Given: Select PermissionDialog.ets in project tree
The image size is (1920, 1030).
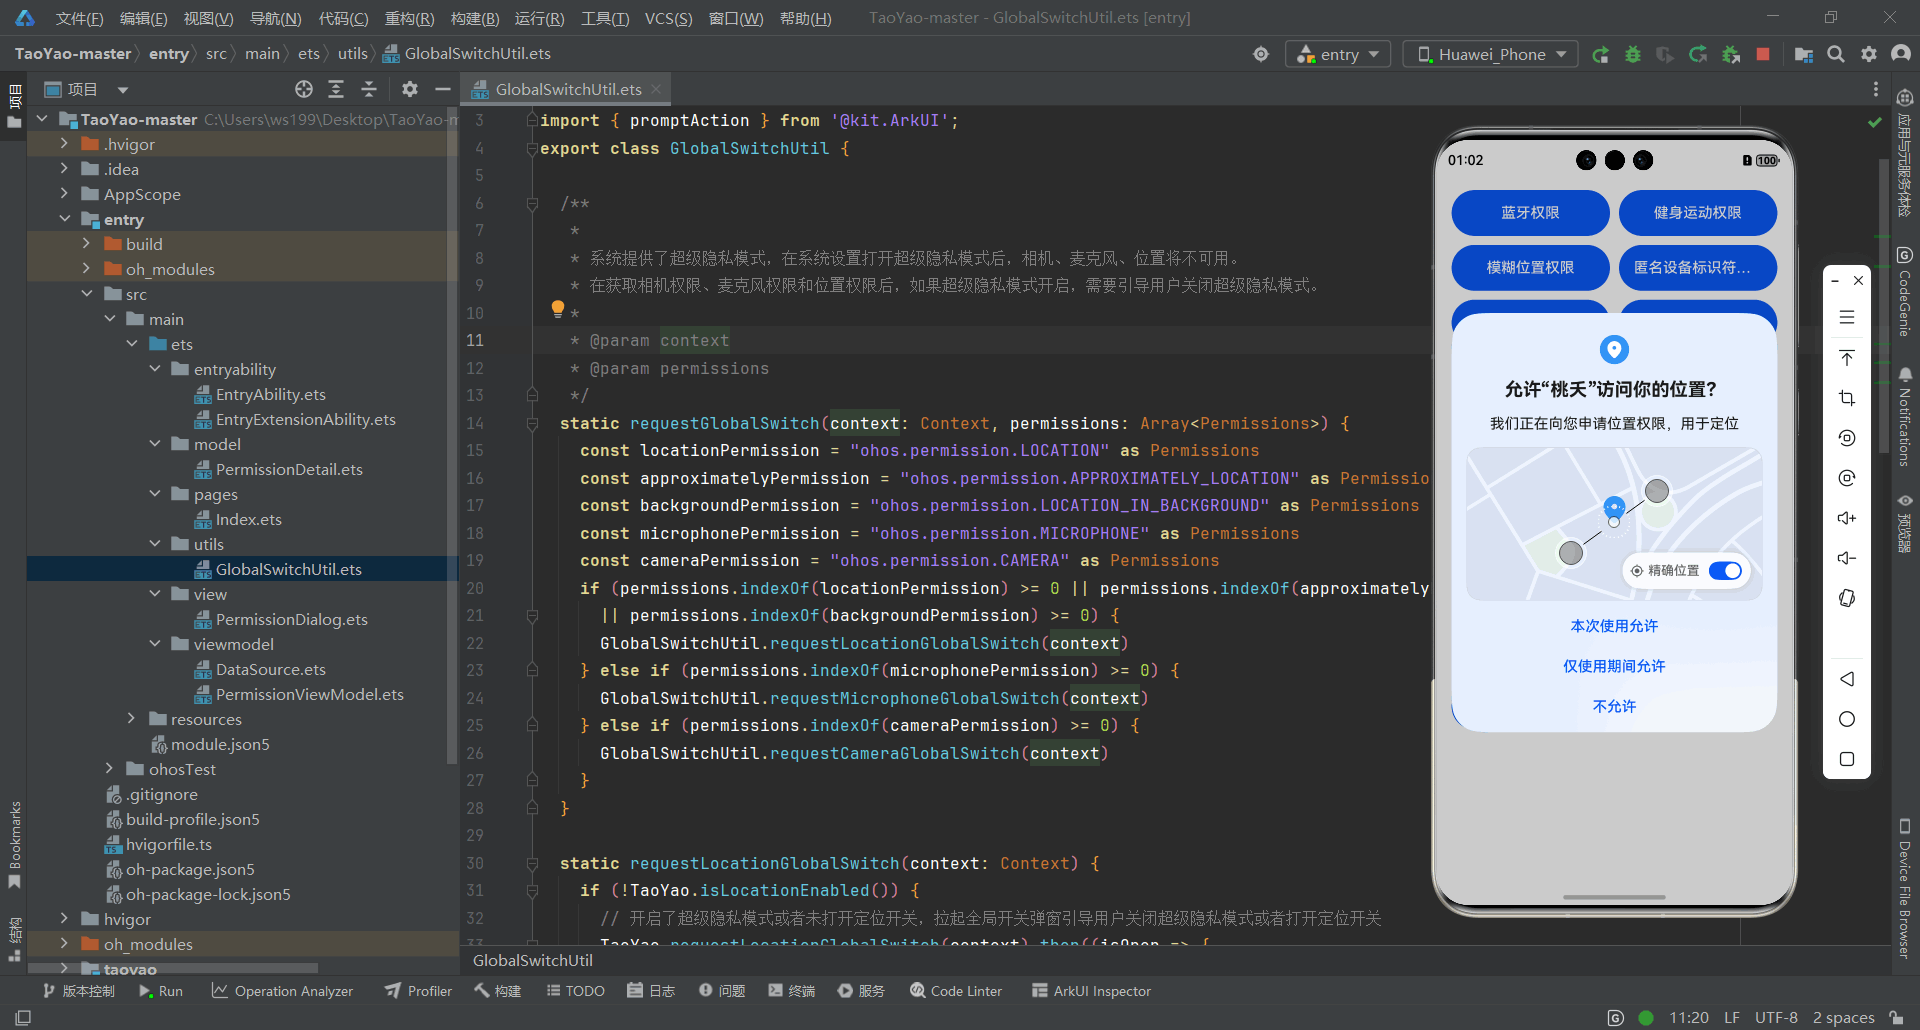Looking at the screenshot, I should pyautogui.click(x=292, y=619).
